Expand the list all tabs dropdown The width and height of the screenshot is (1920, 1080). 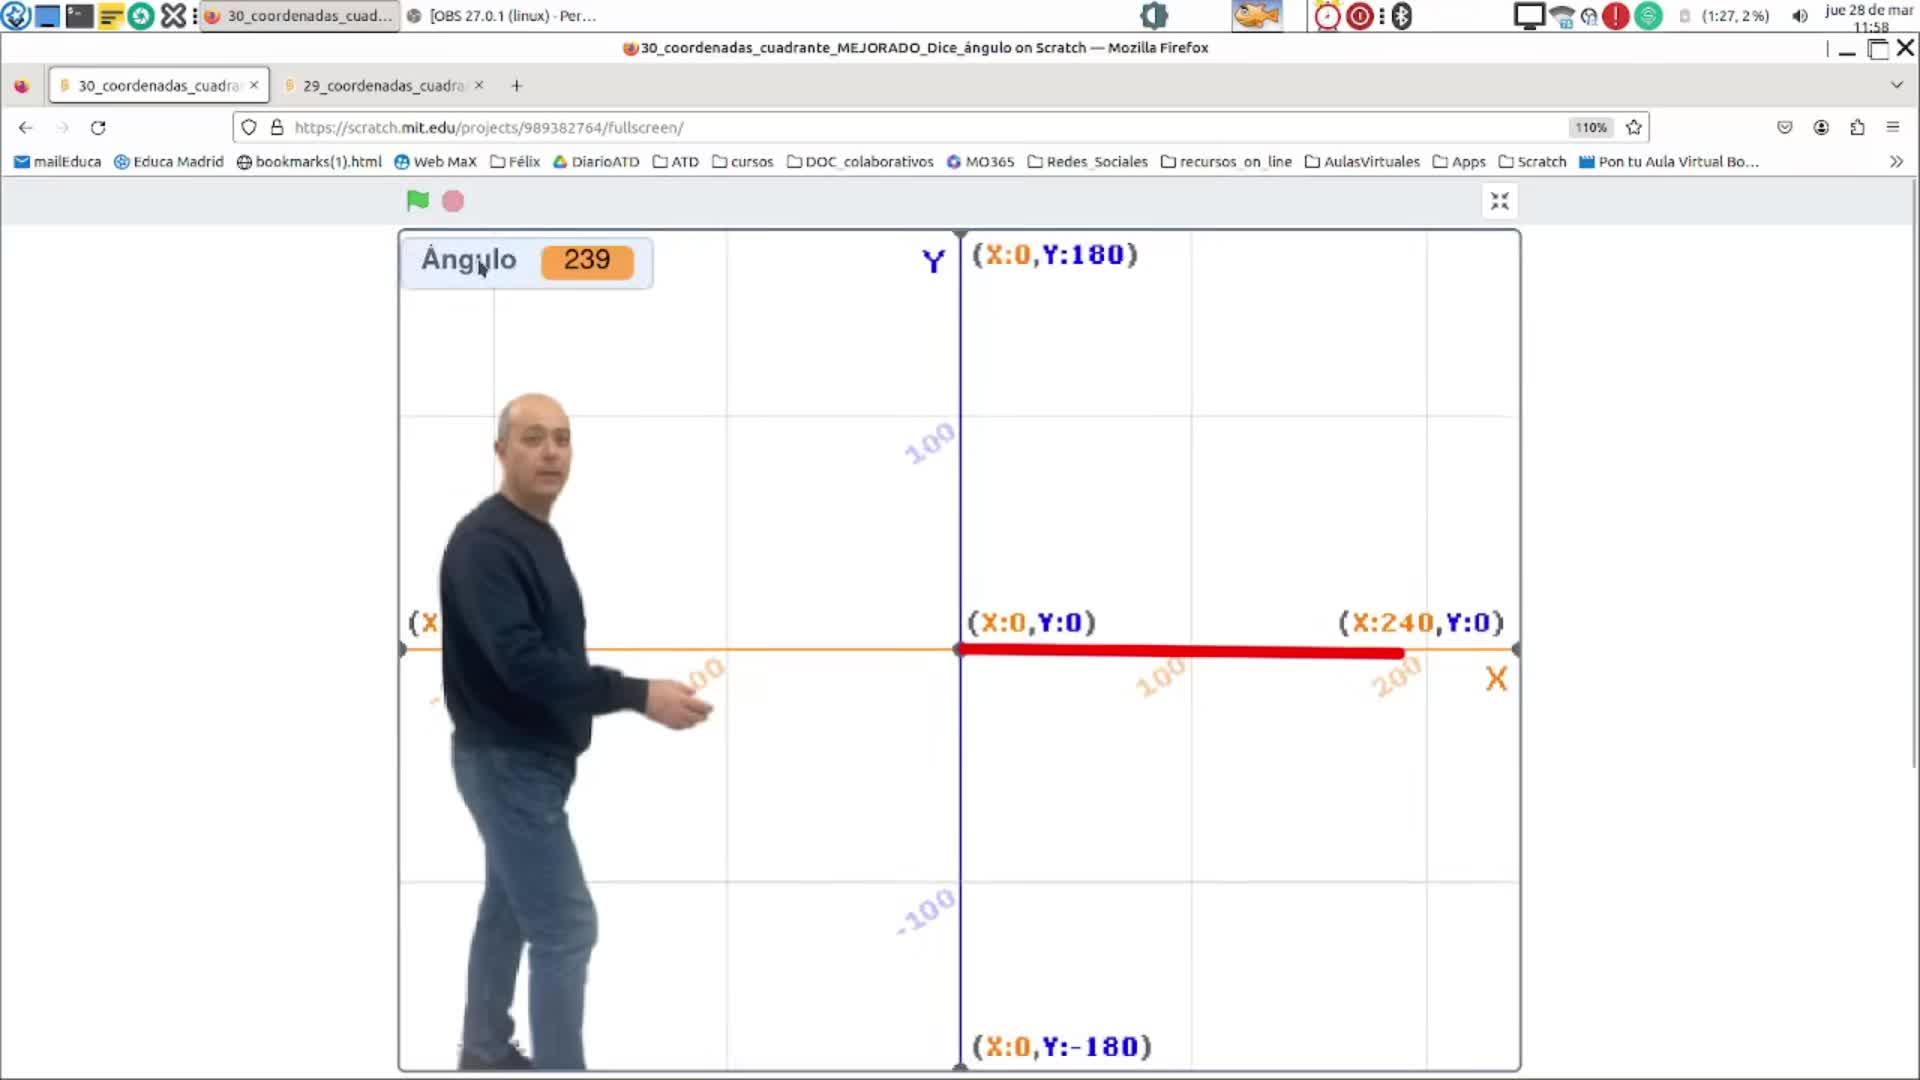1896,86
